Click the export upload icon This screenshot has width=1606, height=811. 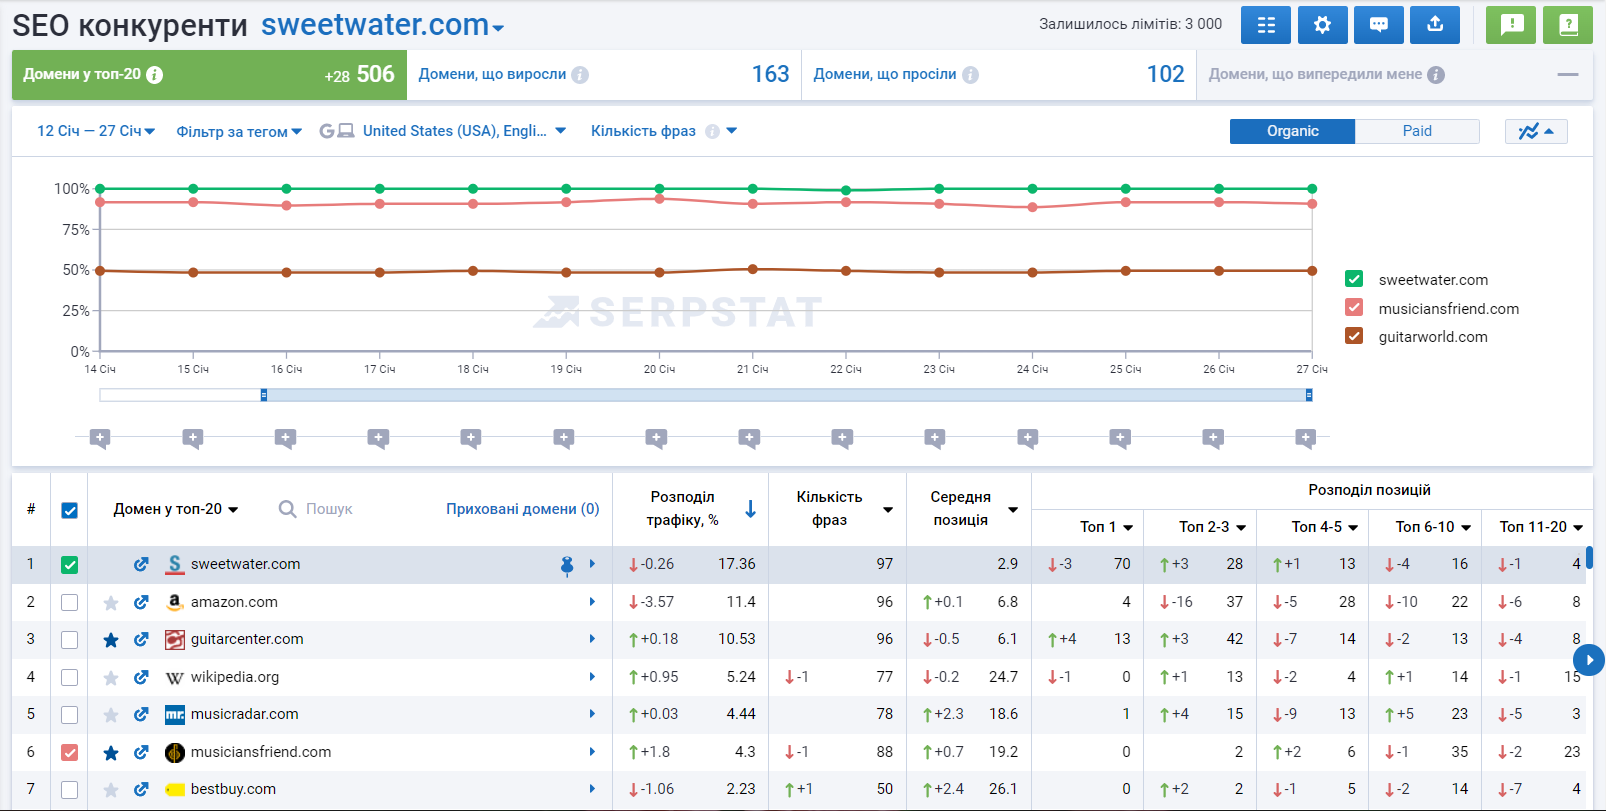[x=1434, y=25]
